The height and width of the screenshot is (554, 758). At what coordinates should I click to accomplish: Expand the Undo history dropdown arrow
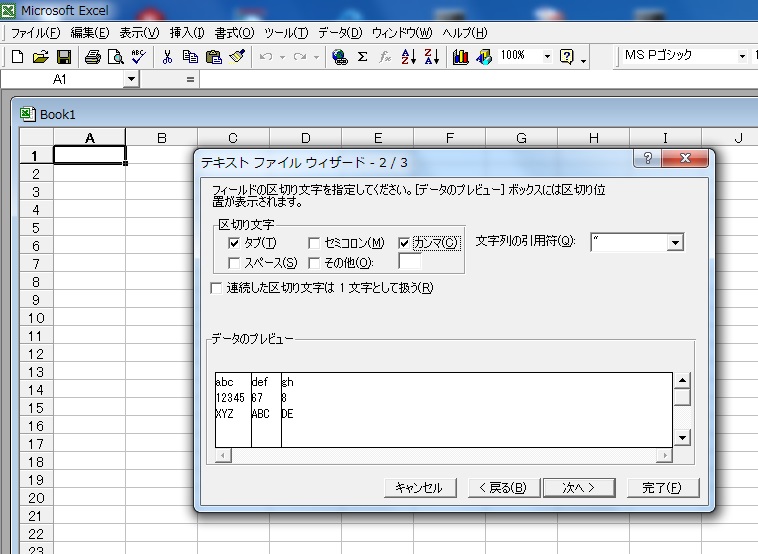(x=282, y=57)
